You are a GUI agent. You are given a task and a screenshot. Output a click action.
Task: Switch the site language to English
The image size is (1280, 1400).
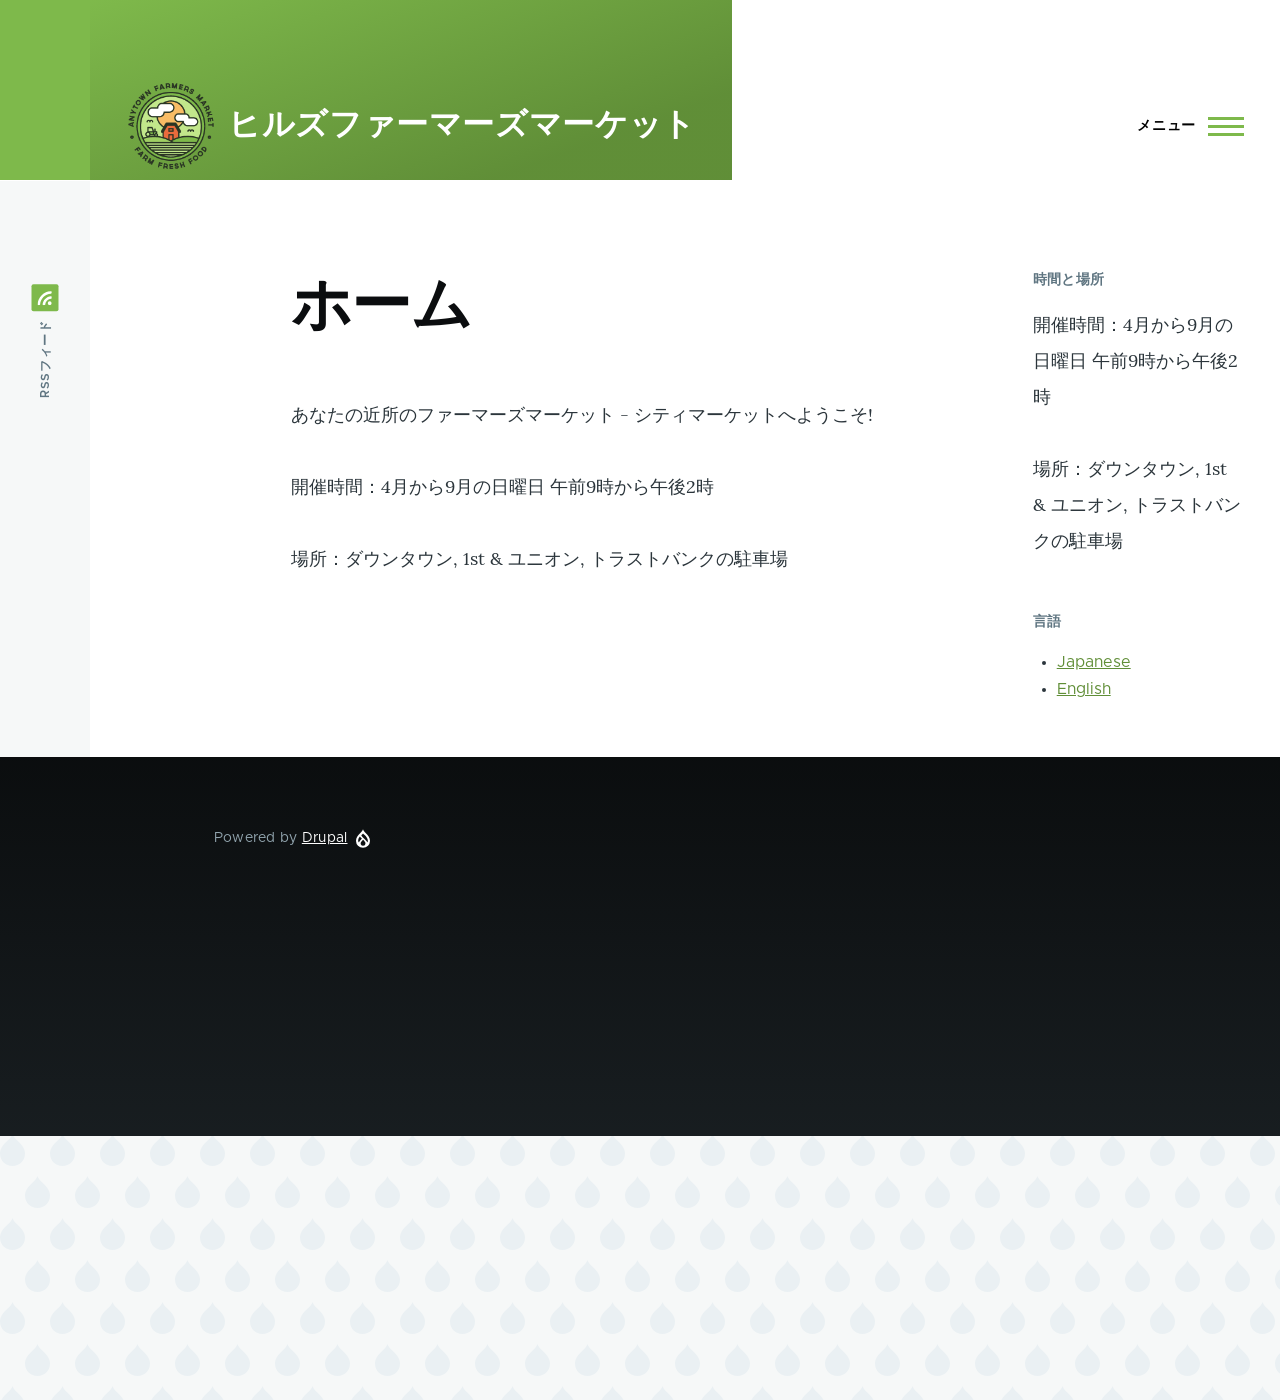point(1083,688)
